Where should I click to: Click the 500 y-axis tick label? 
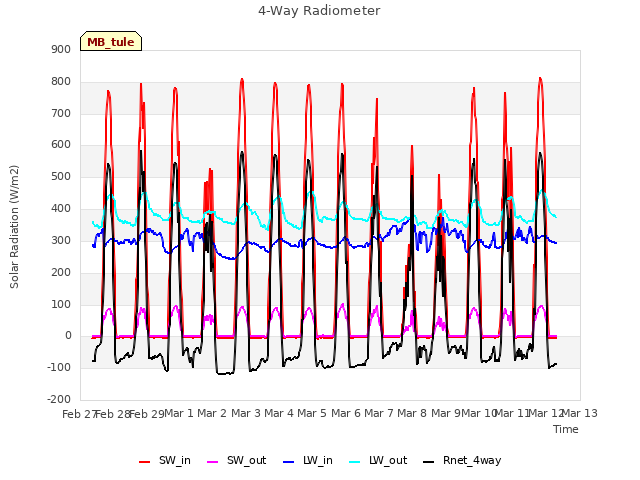coord(61,177)
